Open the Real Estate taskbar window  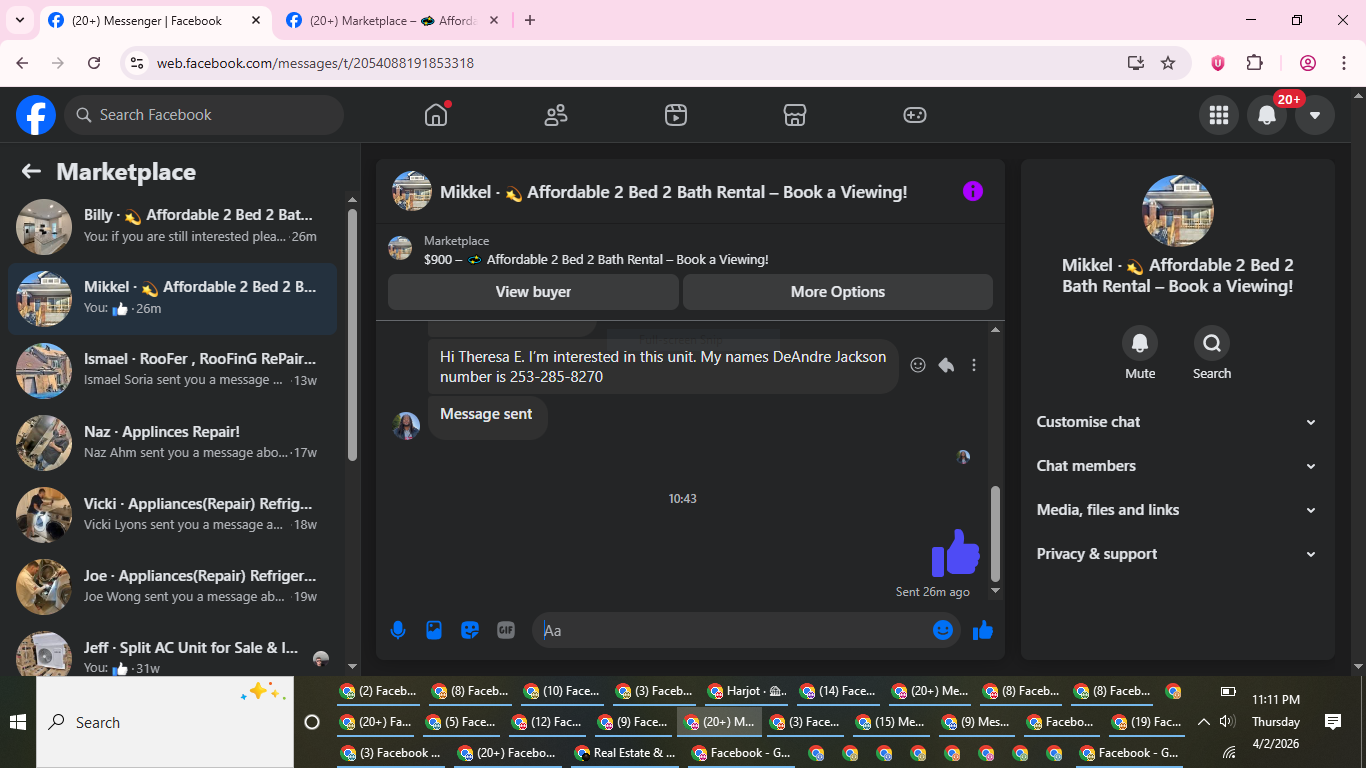click(x=625, y=753)
